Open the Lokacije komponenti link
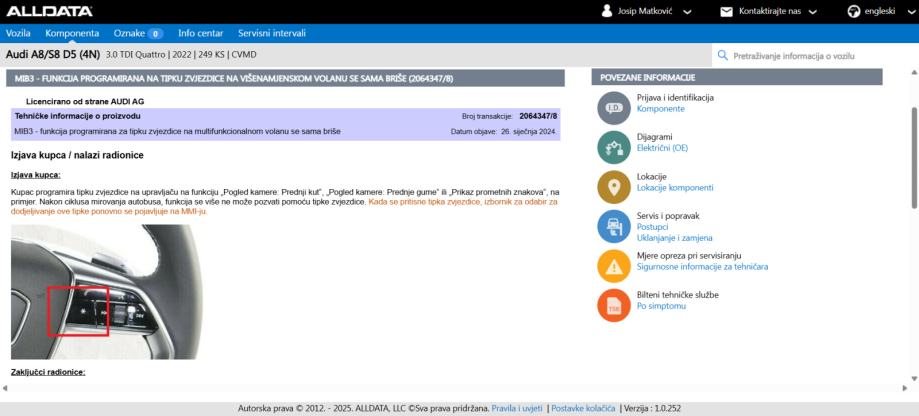919x416 pixels. tap(675, 188)
